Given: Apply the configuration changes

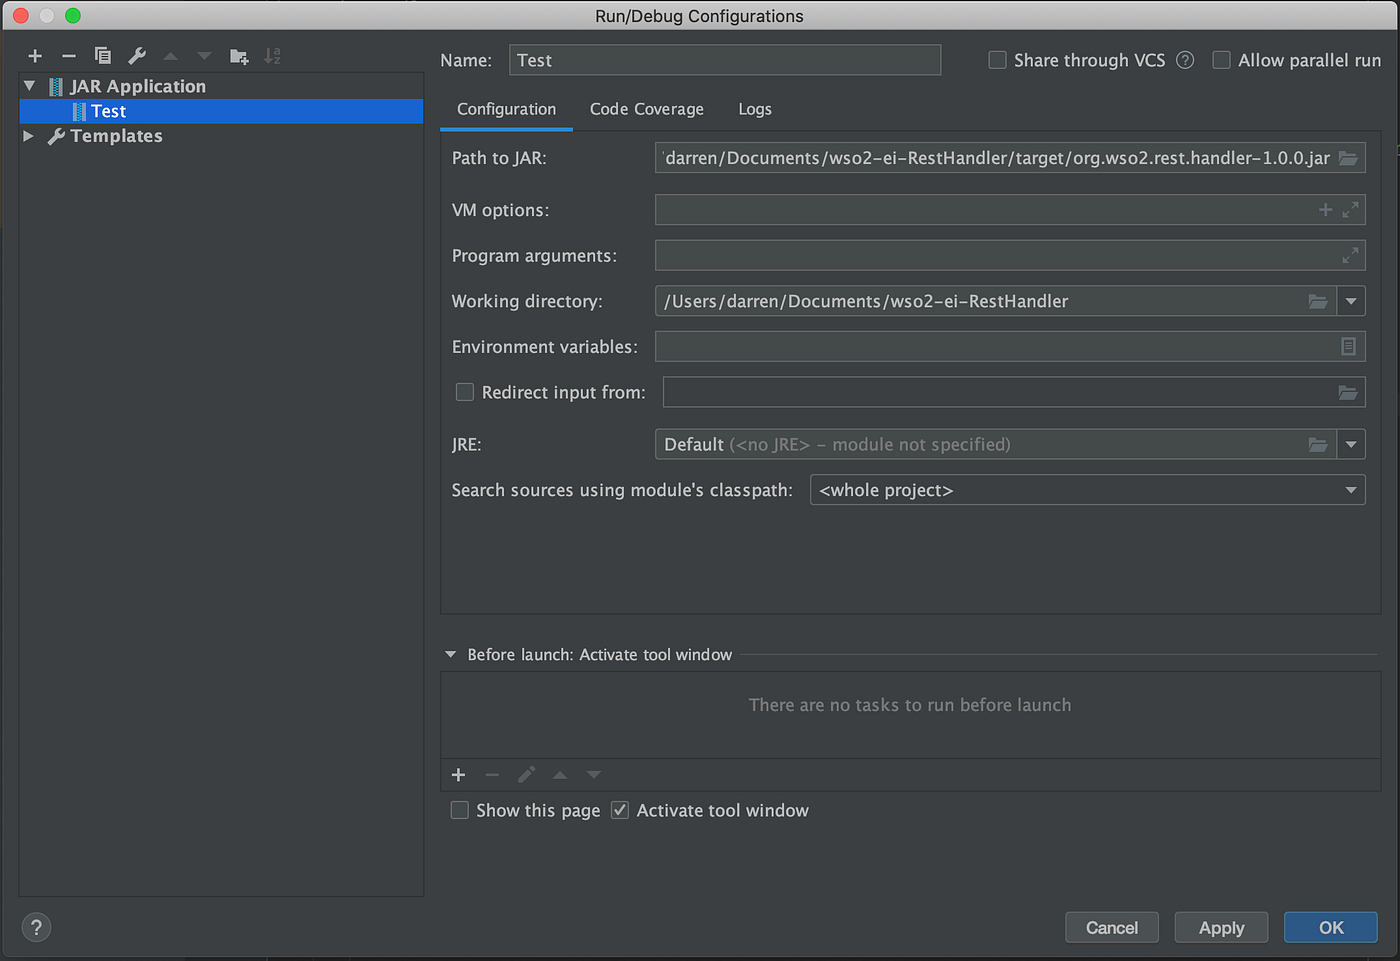Looking at the screenshot, I should pos(1221,927).
